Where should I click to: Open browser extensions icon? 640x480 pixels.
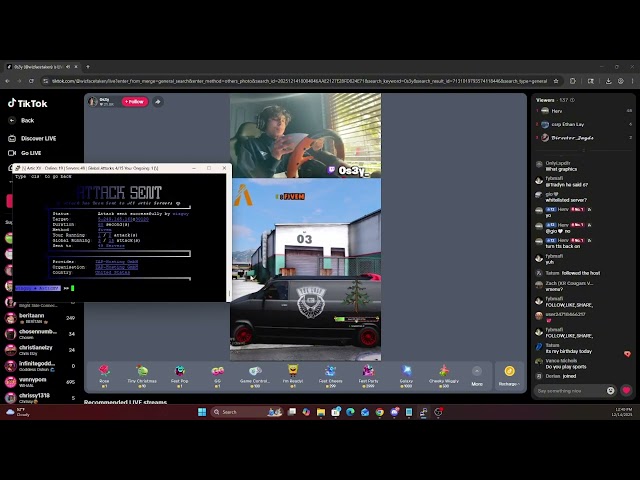point(573,81)
